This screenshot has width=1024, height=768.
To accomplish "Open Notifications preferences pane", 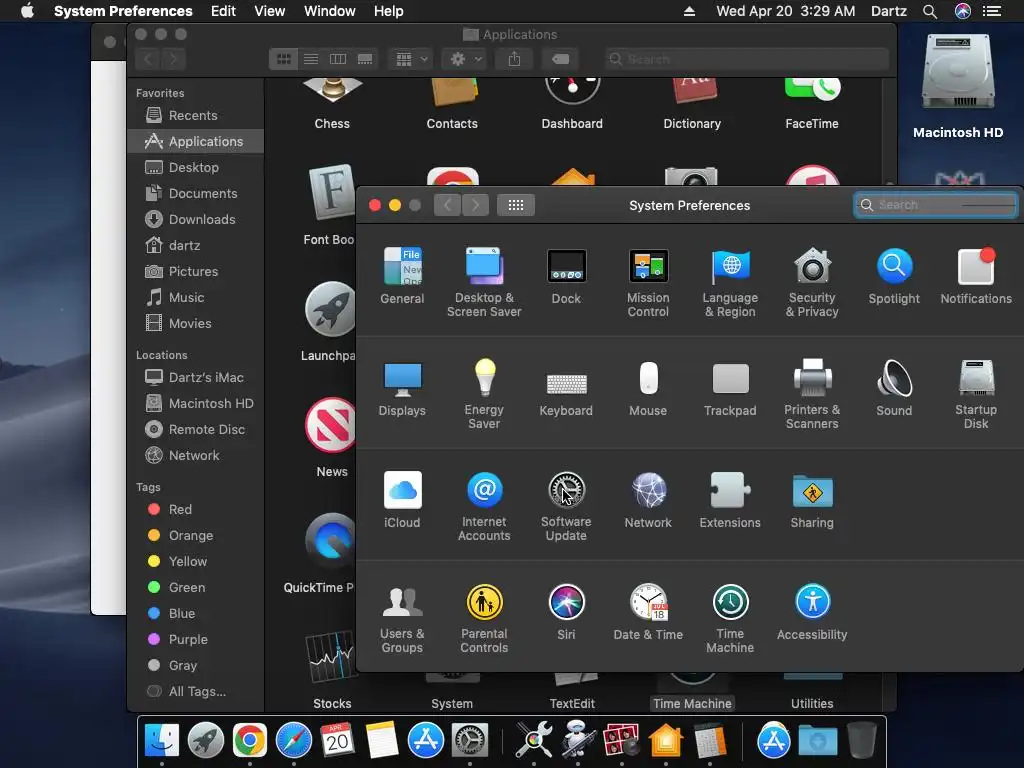I will pos(976,276).
